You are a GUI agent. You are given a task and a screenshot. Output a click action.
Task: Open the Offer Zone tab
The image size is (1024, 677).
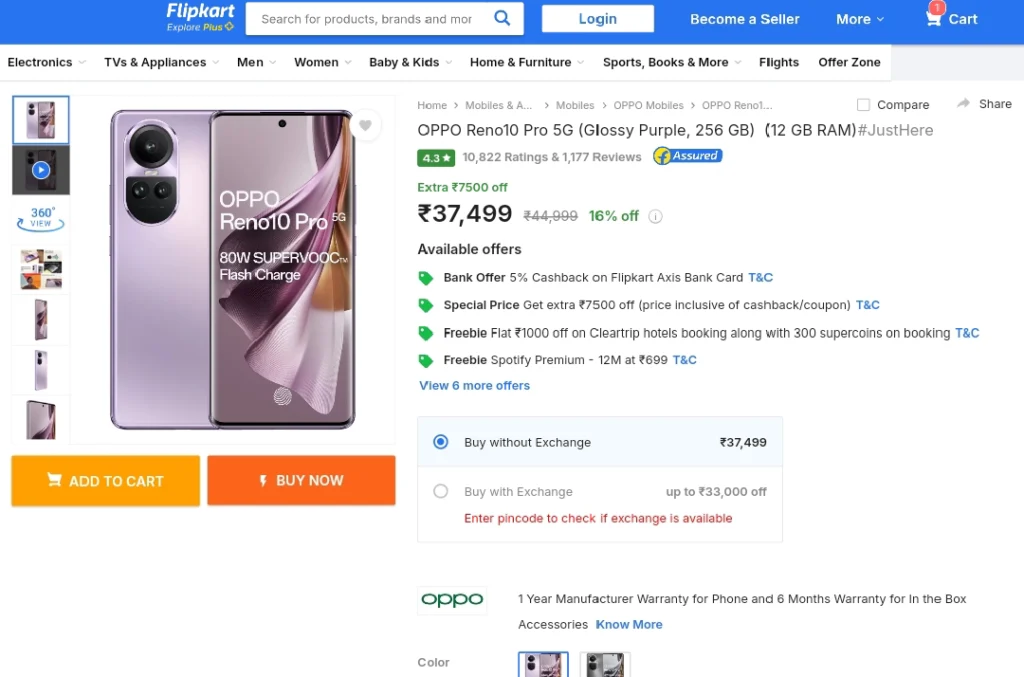coord(849,62)
